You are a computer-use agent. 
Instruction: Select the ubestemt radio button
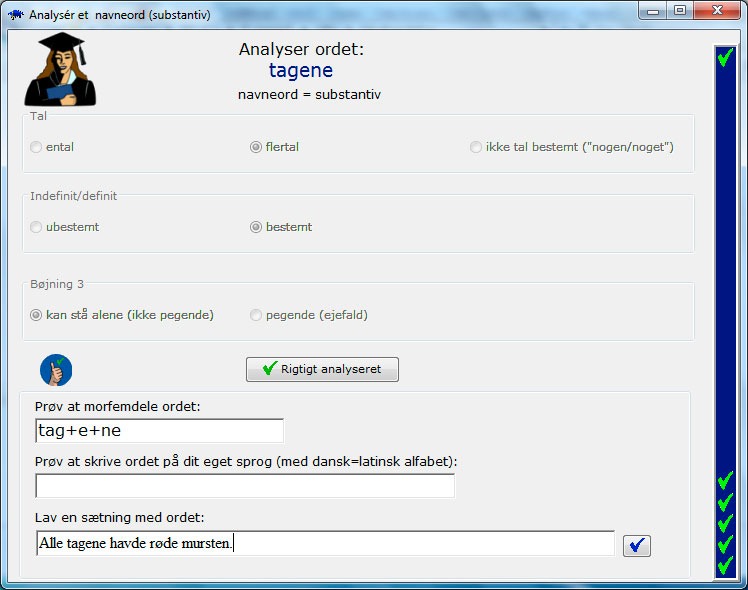36,227
